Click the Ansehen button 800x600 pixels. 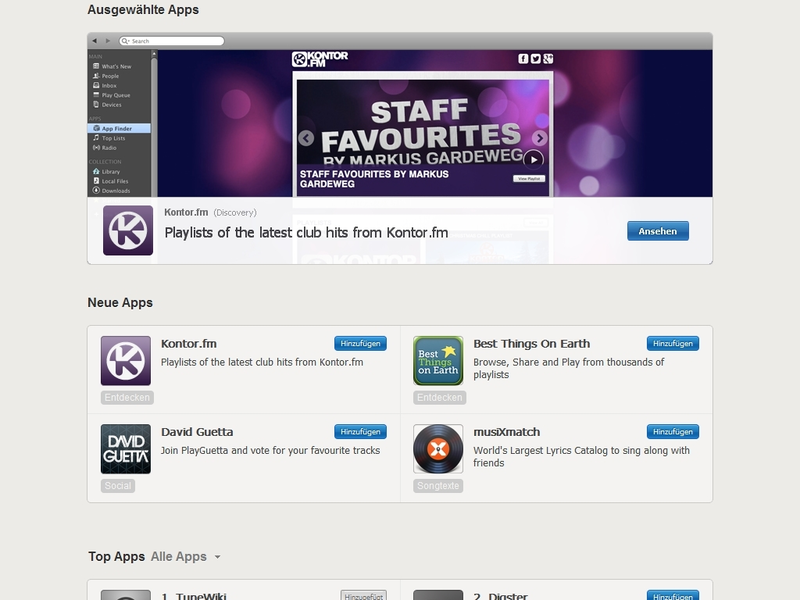(658, 231)
